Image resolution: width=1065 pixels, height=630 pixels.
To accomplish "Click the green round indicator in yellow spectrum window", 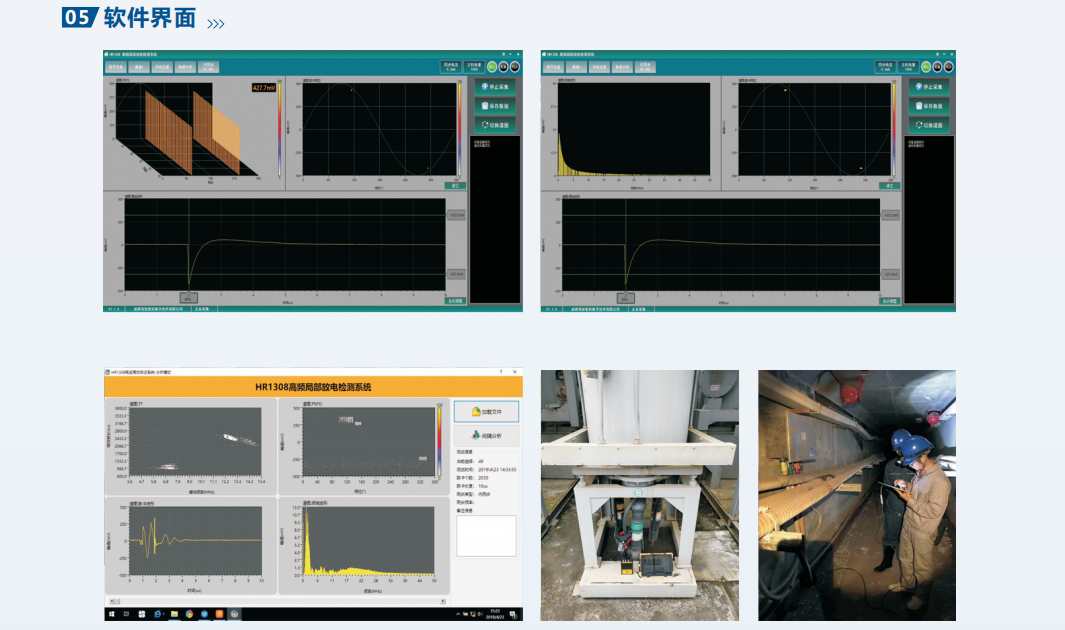I will (x=926, y=67).
